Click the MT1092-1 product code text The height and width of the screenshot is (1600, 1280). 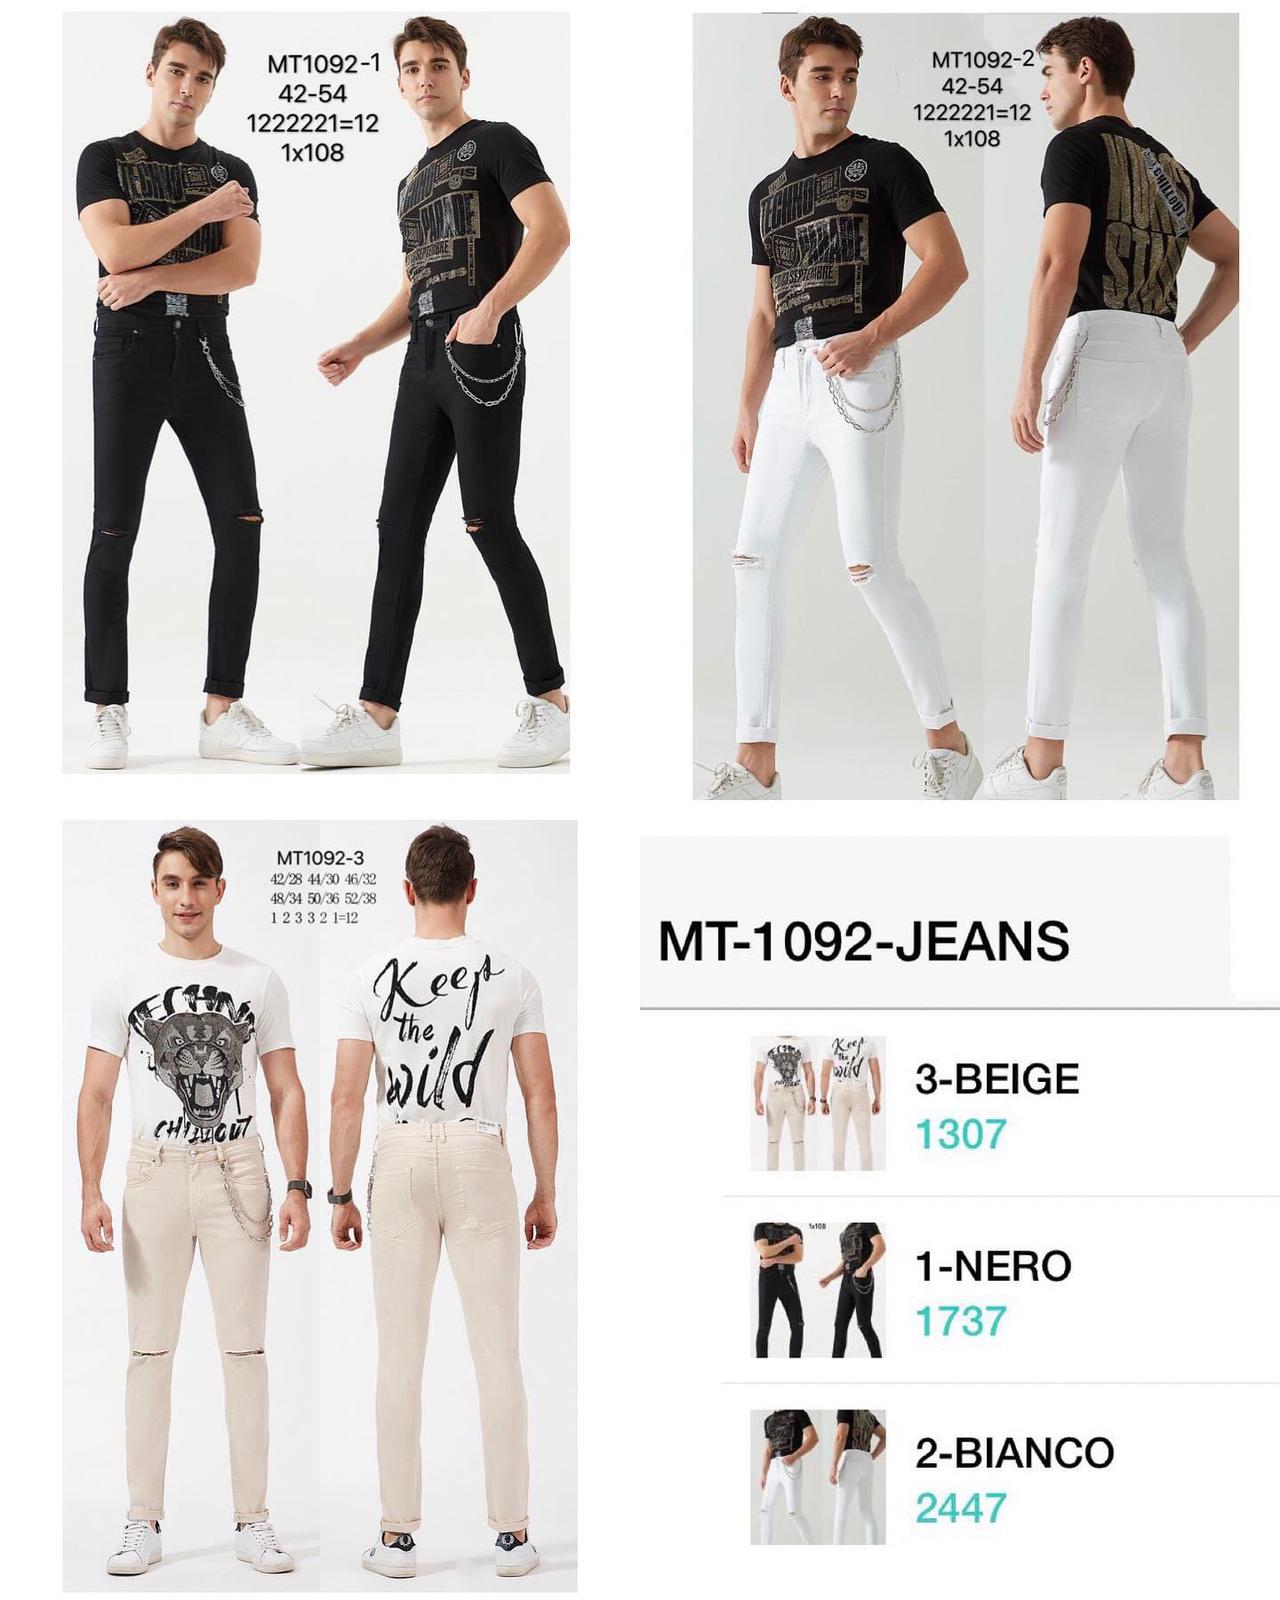point(323,65)
